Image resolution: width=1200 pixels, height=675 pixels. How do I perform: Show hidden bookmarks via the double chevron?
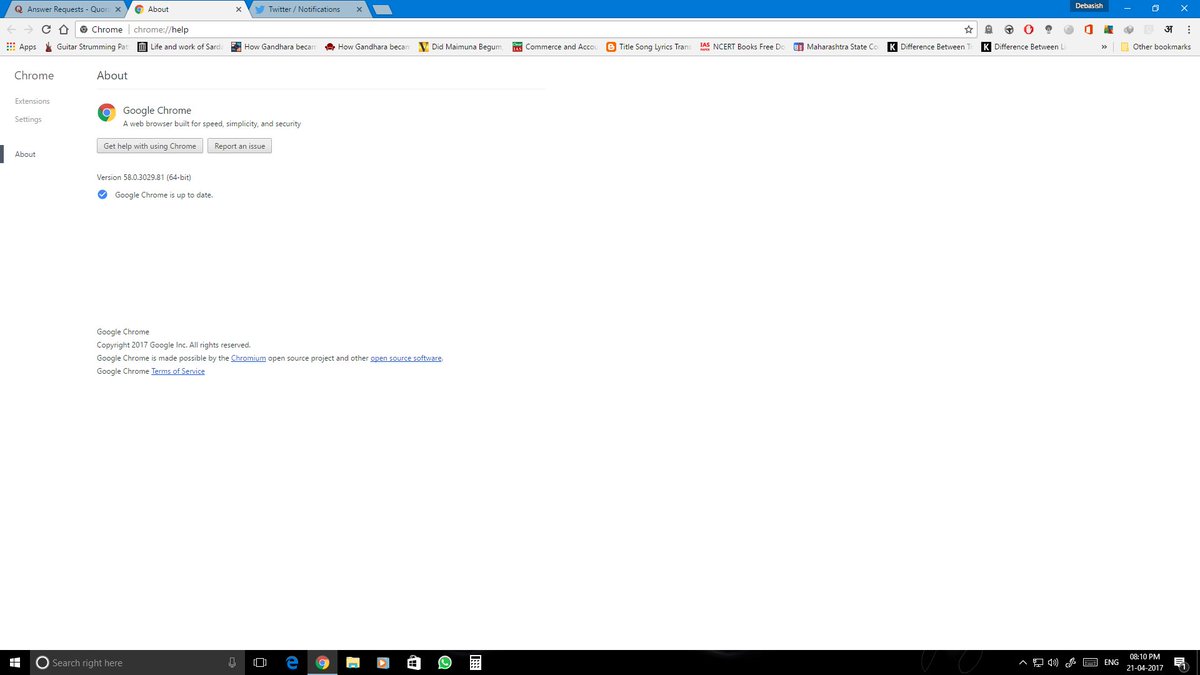[x=1104, y=47]
